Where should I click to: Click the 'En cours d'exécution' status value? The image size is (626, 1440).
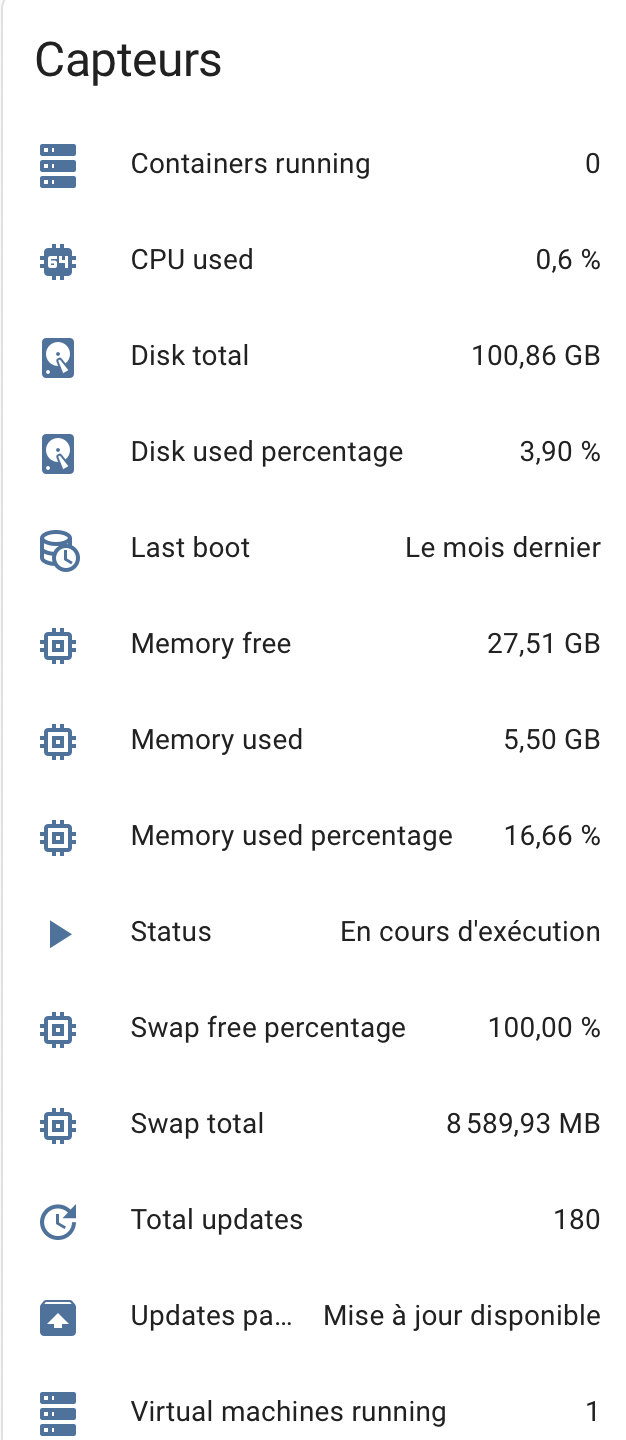pyautogui.click(x=470, y=932)
